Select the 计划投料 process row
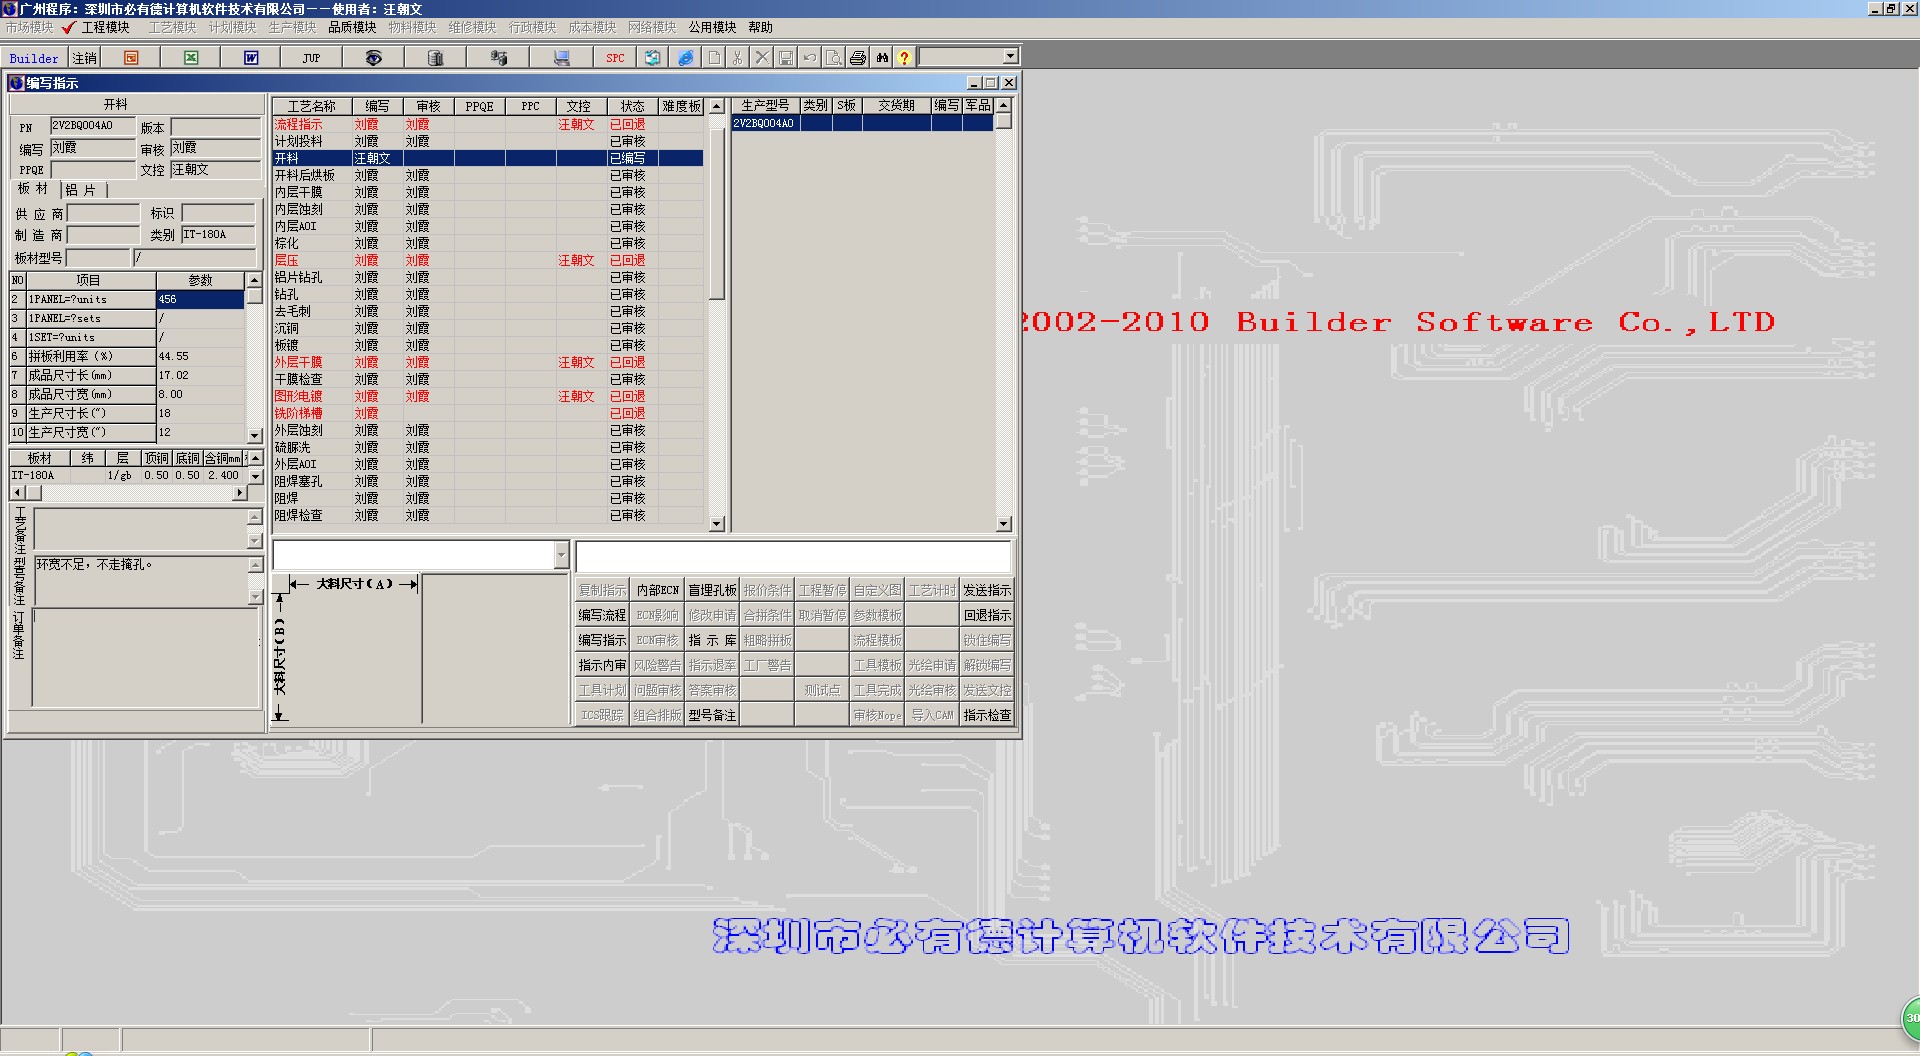This screenshot has width=1920, height=1056. click(x=488, y=142)
